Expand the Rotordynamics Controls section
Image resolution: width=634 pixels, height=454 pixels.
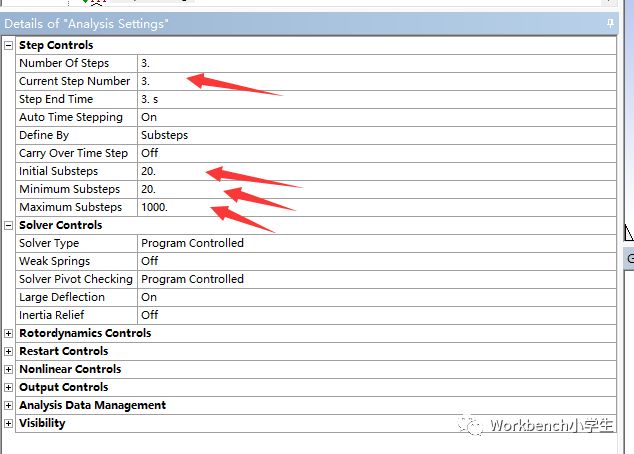click(8, 333)
